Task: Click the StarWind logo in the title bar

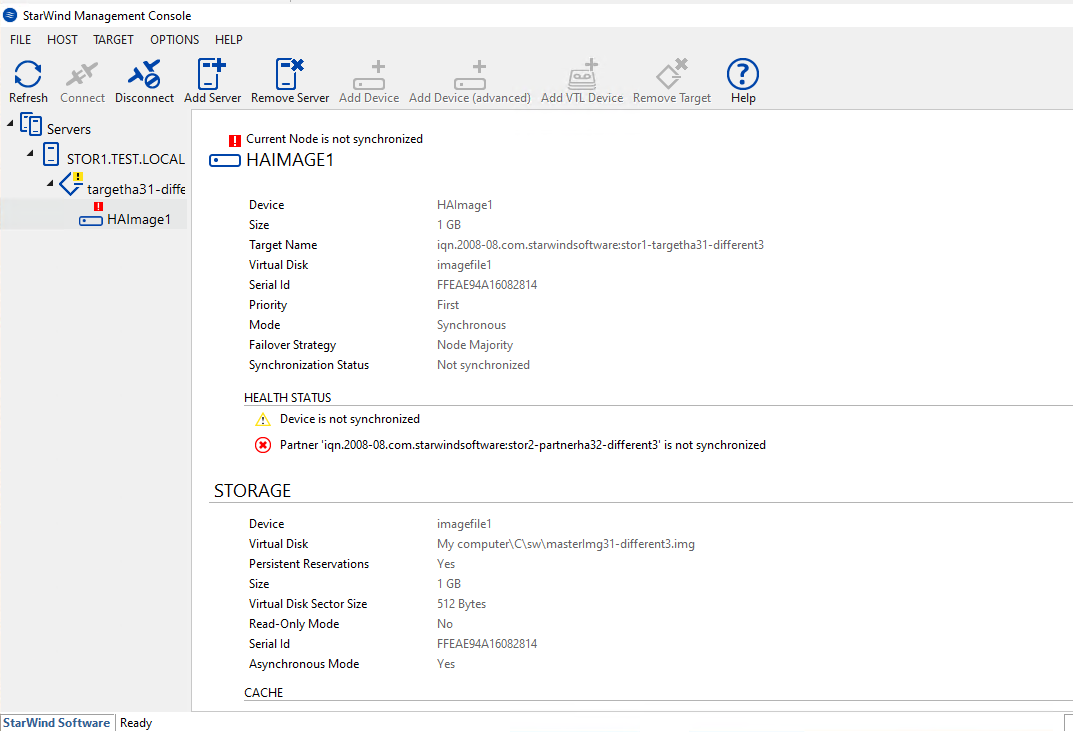Action: point(10,15)
